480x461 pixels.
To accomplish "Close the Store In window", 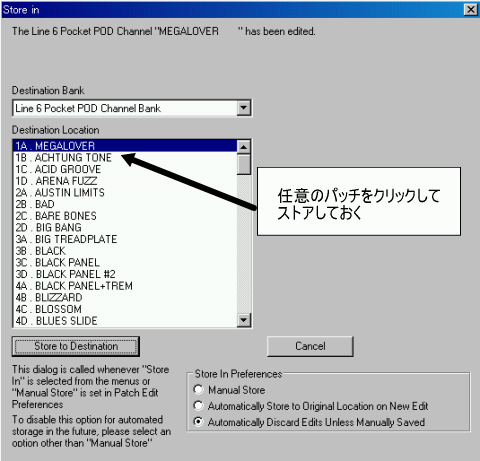I will (x=471, y=10).
